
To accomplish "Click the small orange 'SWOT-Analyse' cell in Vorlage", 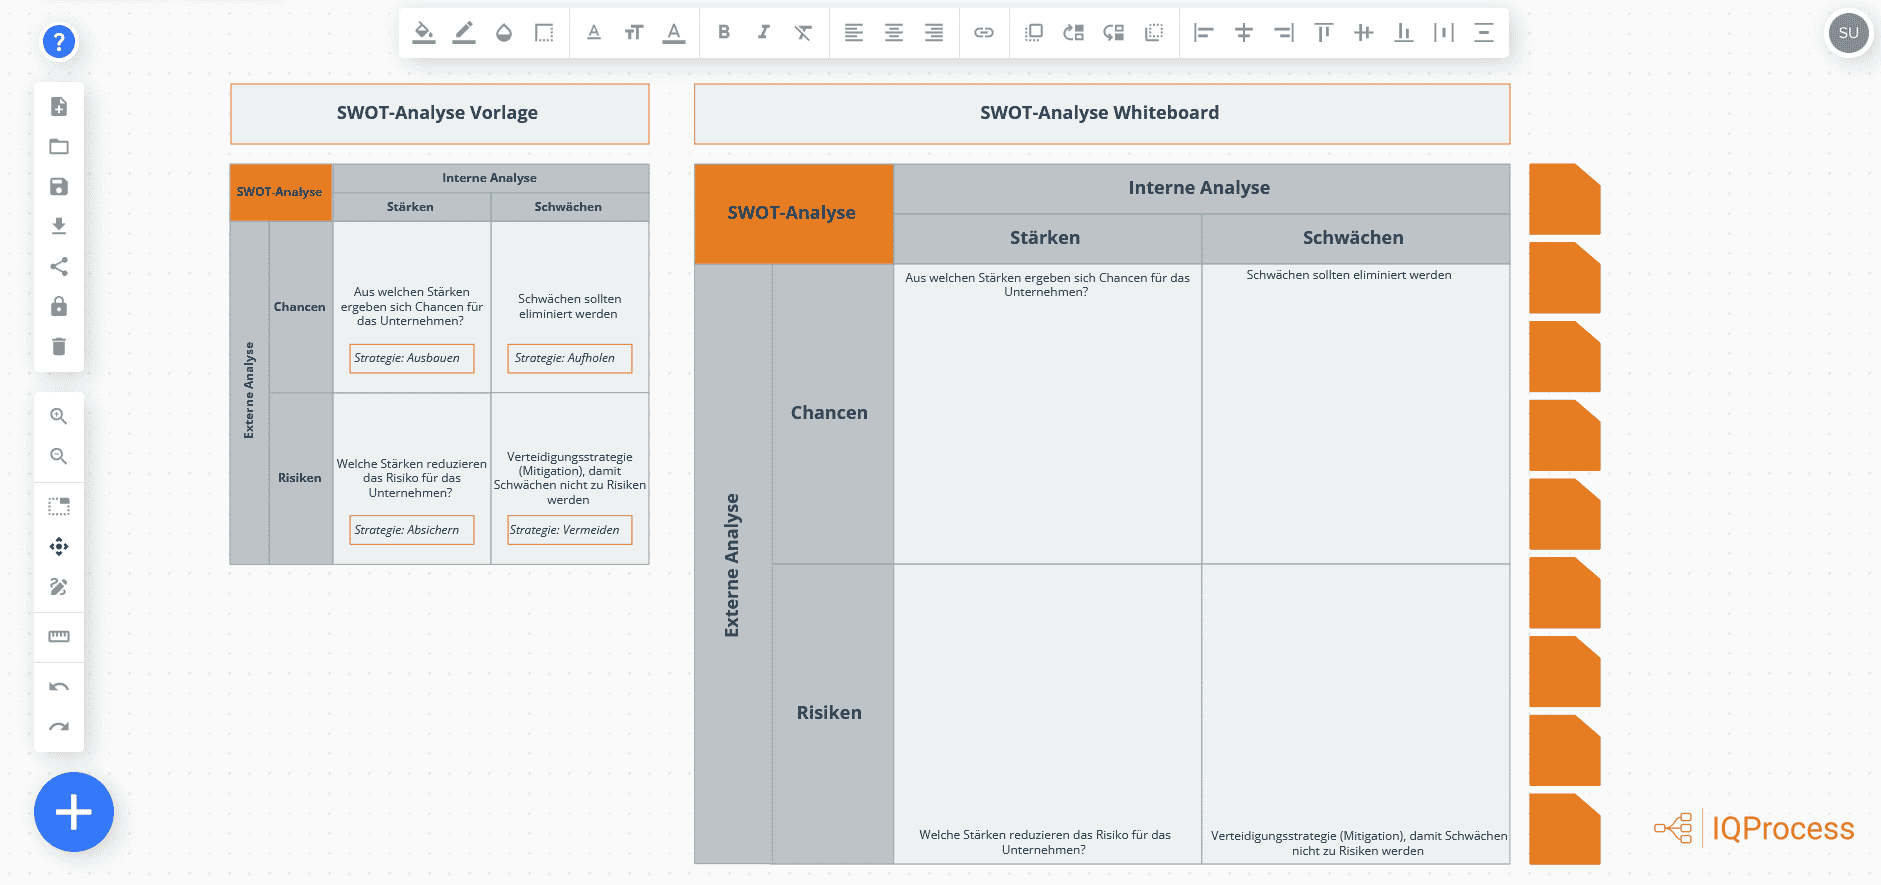I will 280,192.
